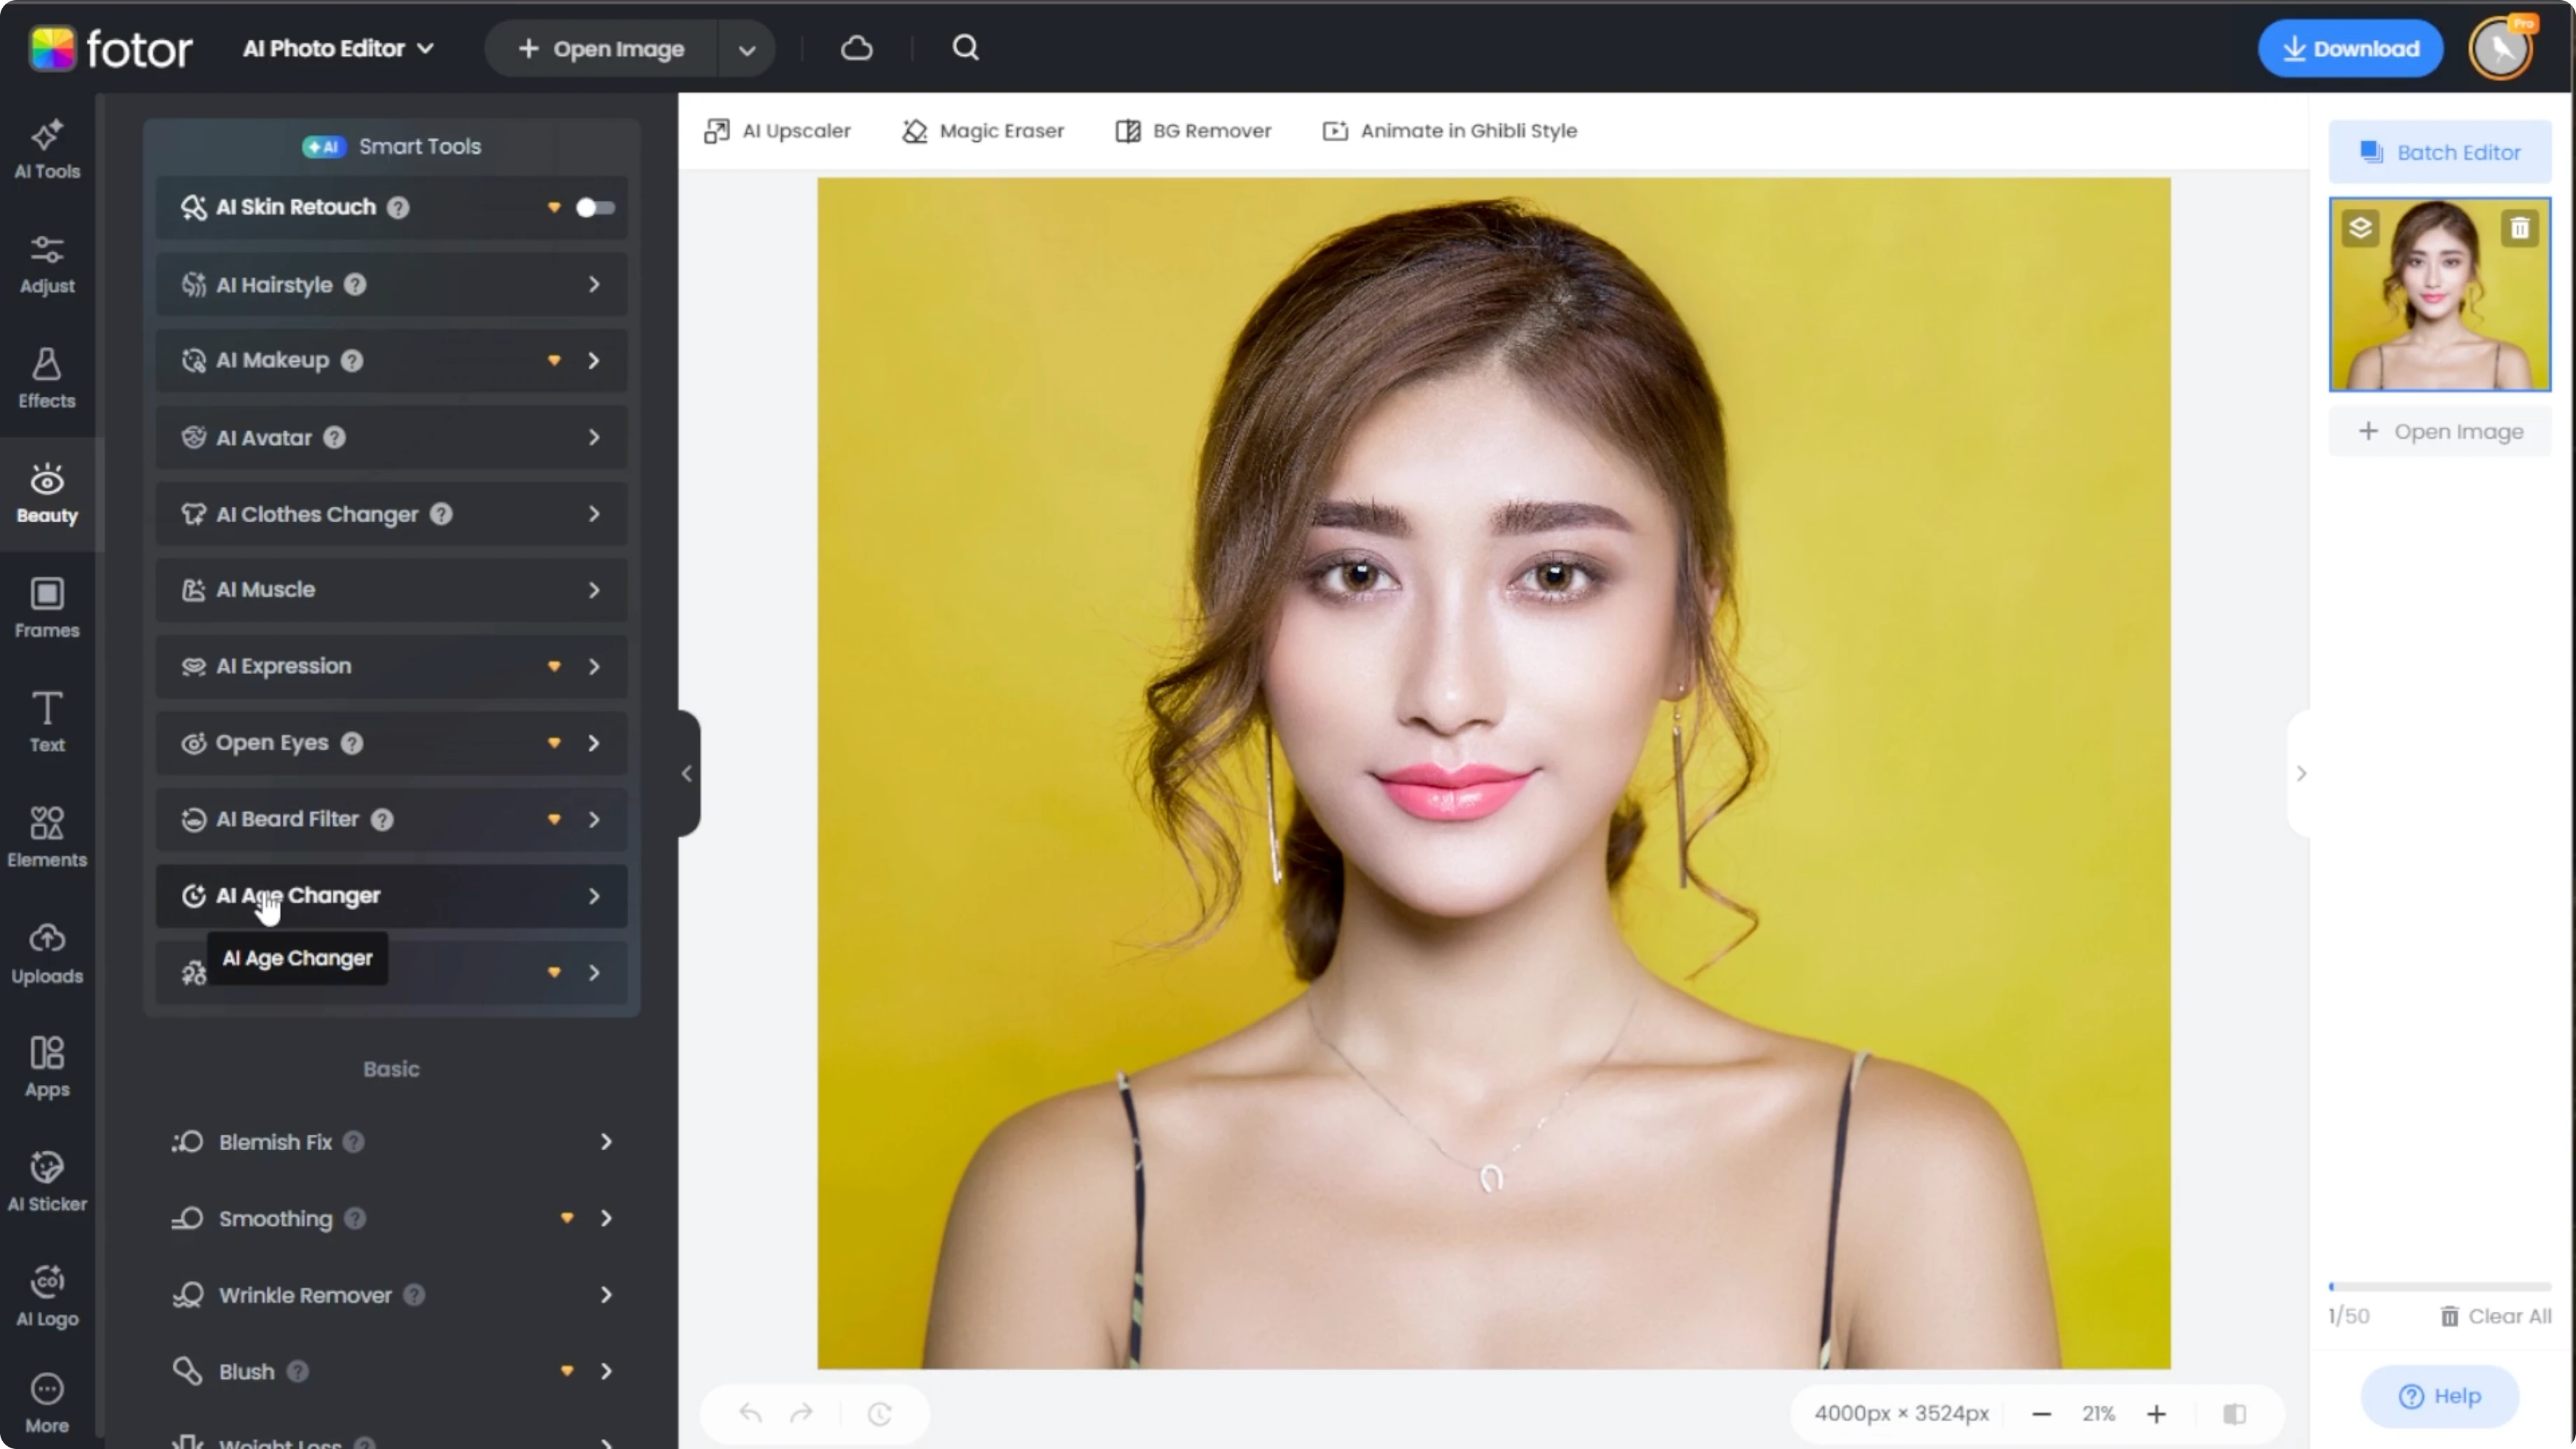Select the Beauty sidebar tab
Screen dimensions: 2576x1449
click(x=47, y=494)
